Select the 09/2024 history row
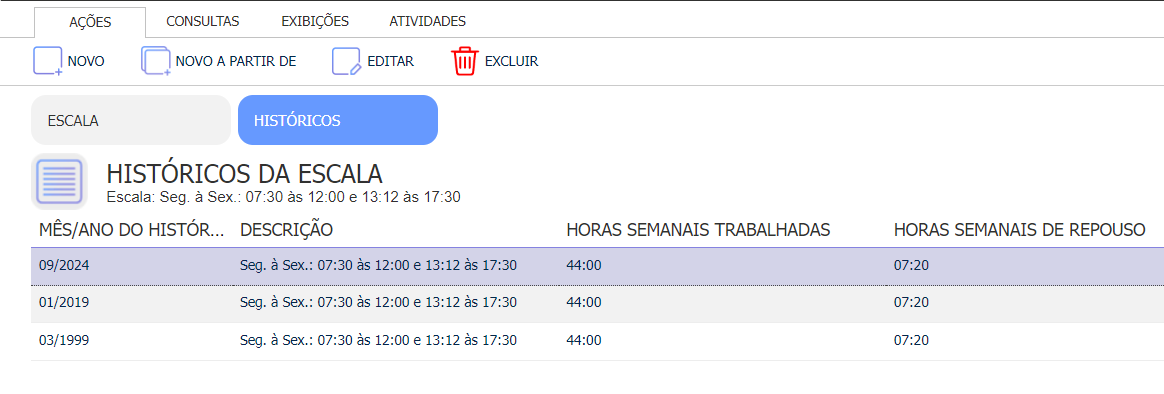1164x394 pixels. pos(598,266)
